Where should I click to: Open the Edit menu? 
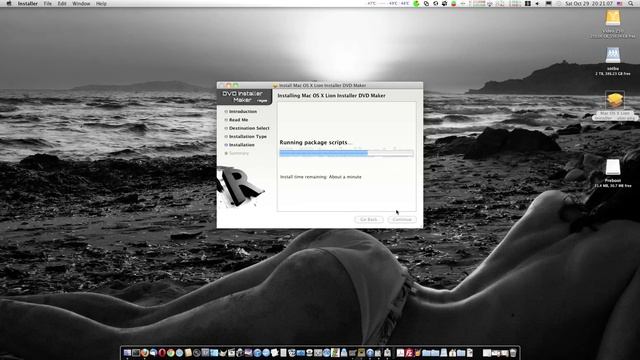click(62, 3)
